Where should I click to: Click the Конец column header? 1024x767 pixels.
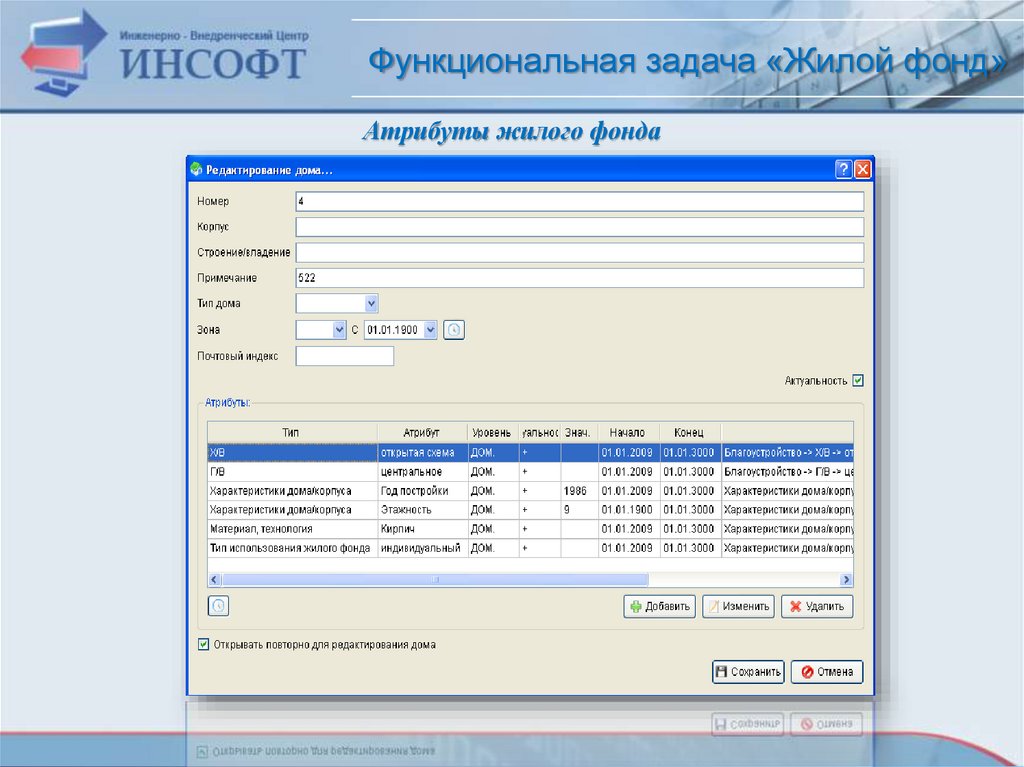(x=690, y=432)
